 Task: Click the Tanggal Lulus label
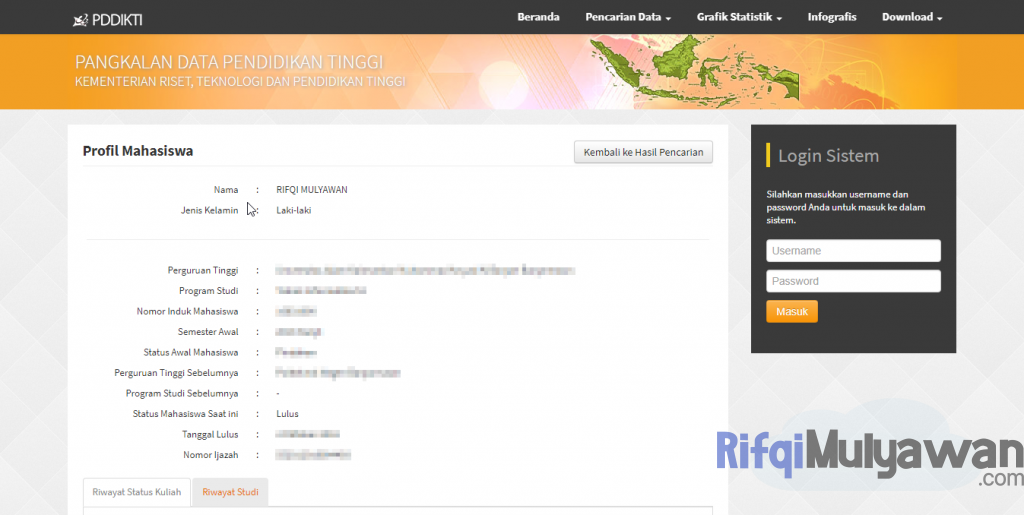tap(210, 435)
